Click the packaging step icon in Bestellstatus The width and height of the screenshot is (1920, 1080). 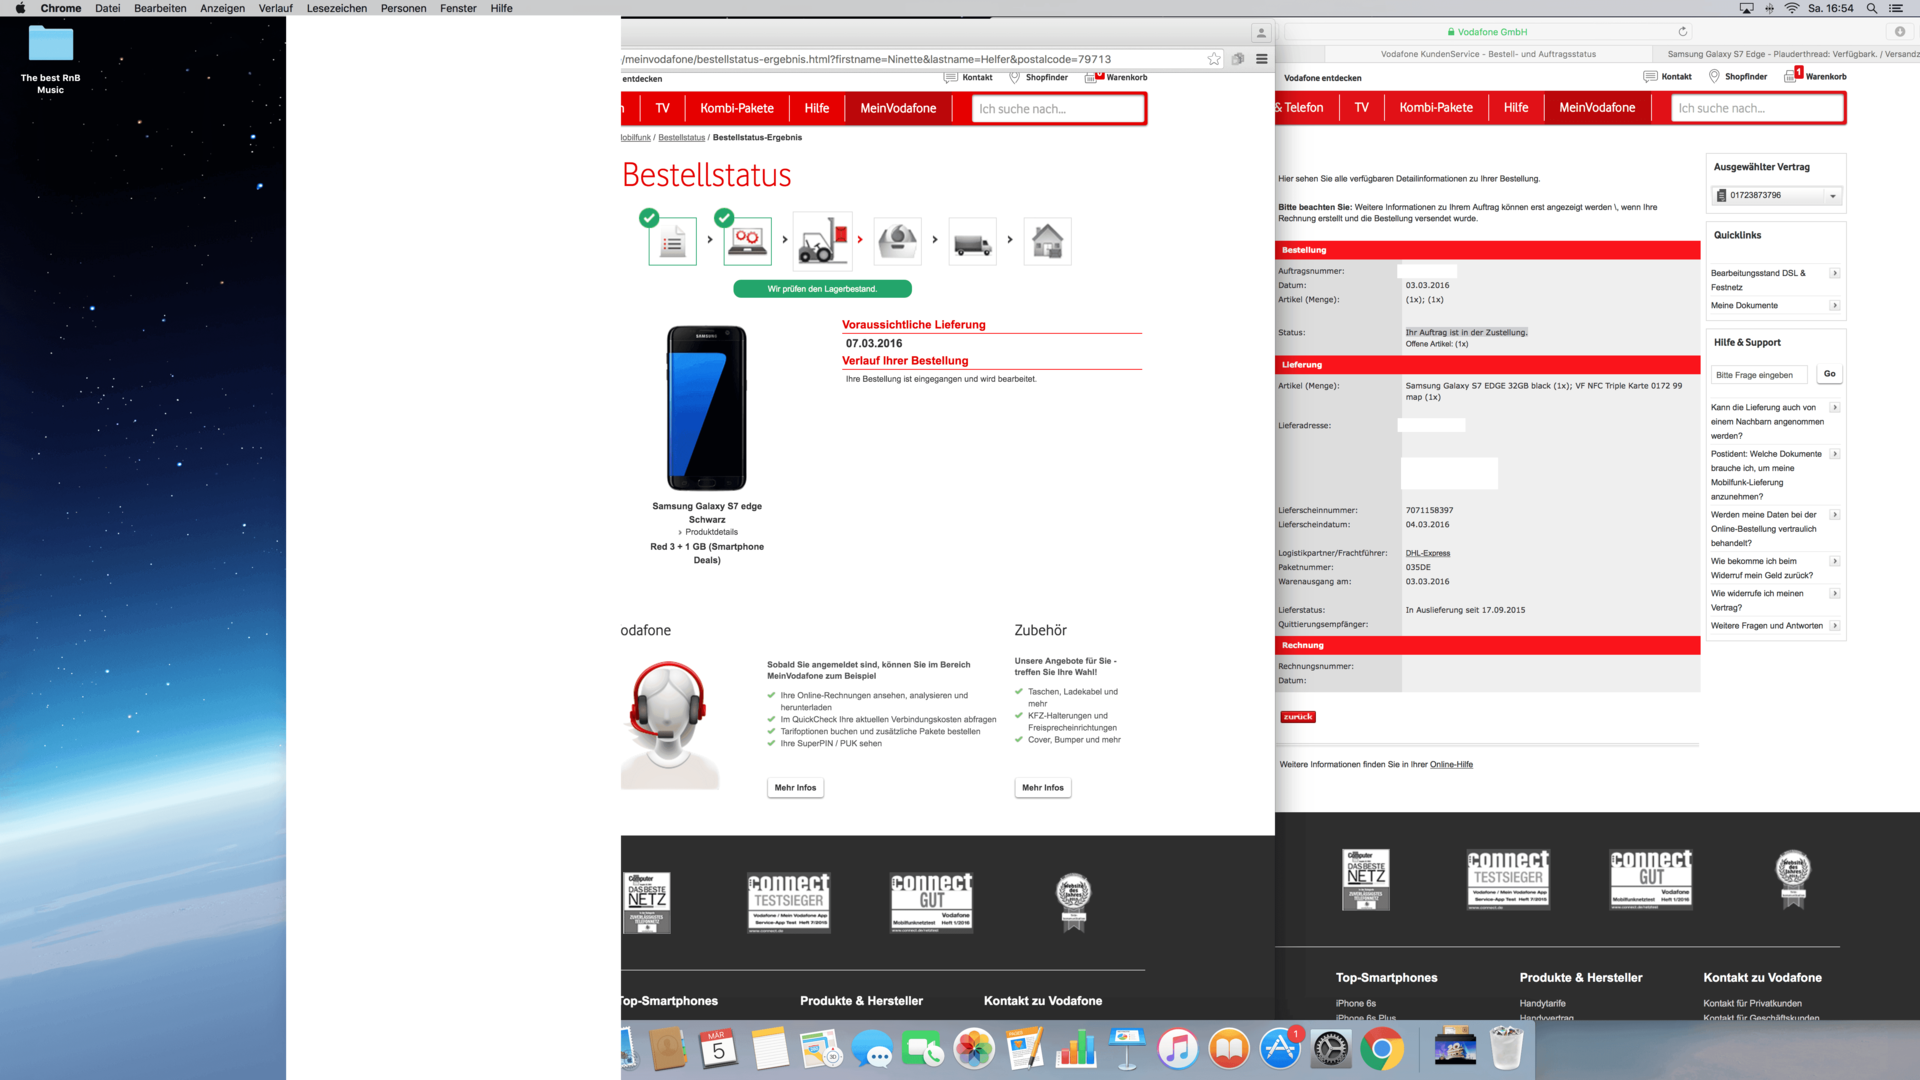[897, 241]
